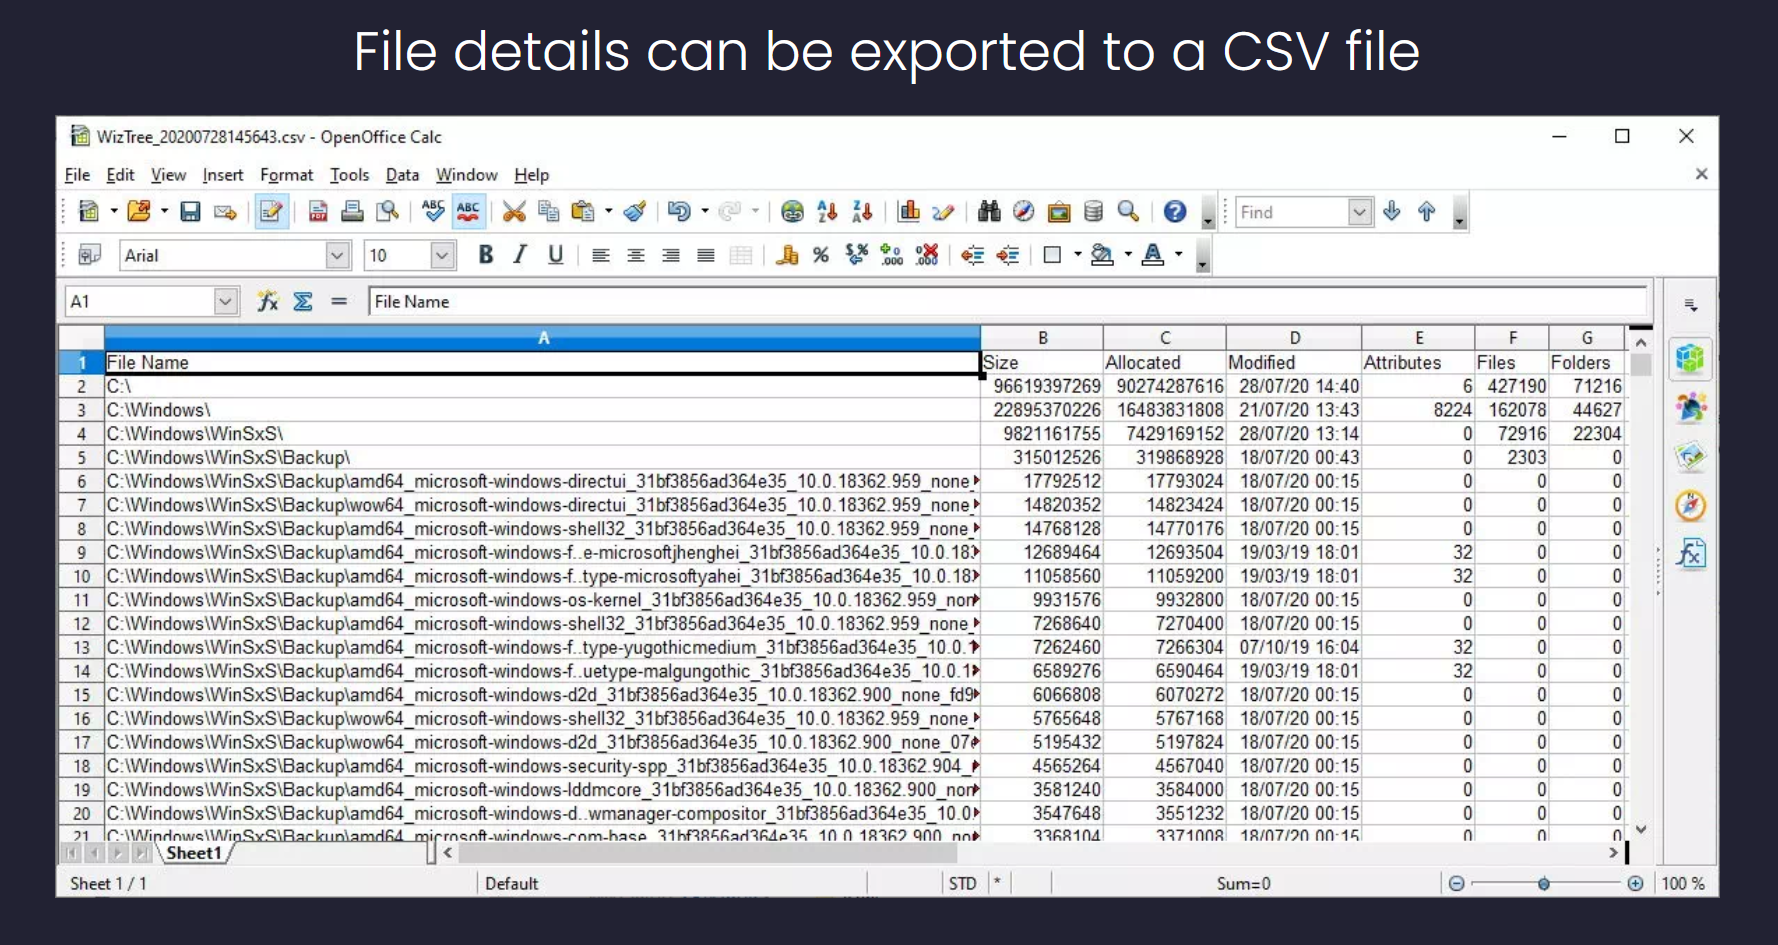This screenshot has width=1778, height=945.
Task: Expand the Background Color dropdown arrow
Action: click(1128, 255)
